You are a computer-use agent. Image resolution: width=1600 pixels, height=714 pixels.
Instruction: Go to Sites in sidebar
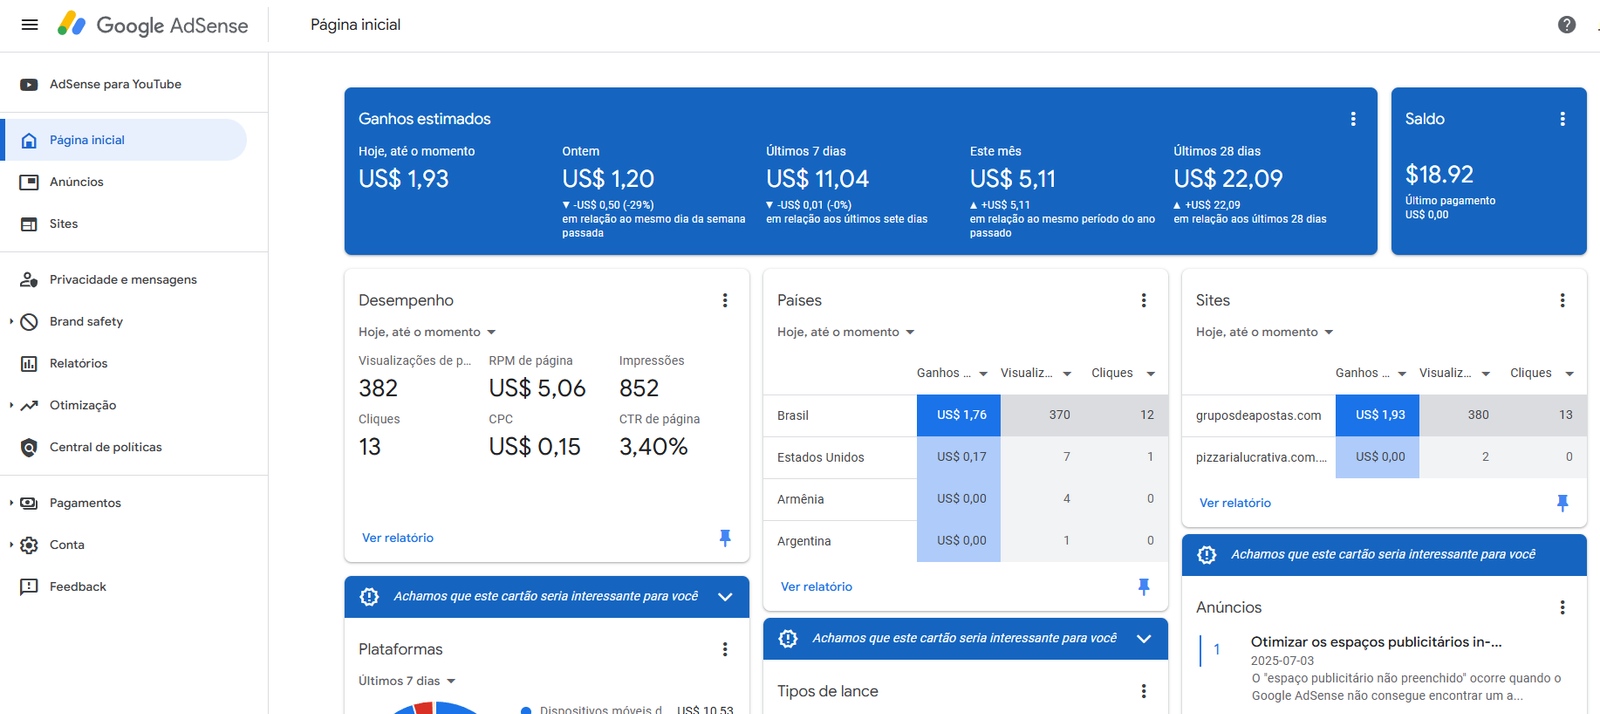point(64,225)
